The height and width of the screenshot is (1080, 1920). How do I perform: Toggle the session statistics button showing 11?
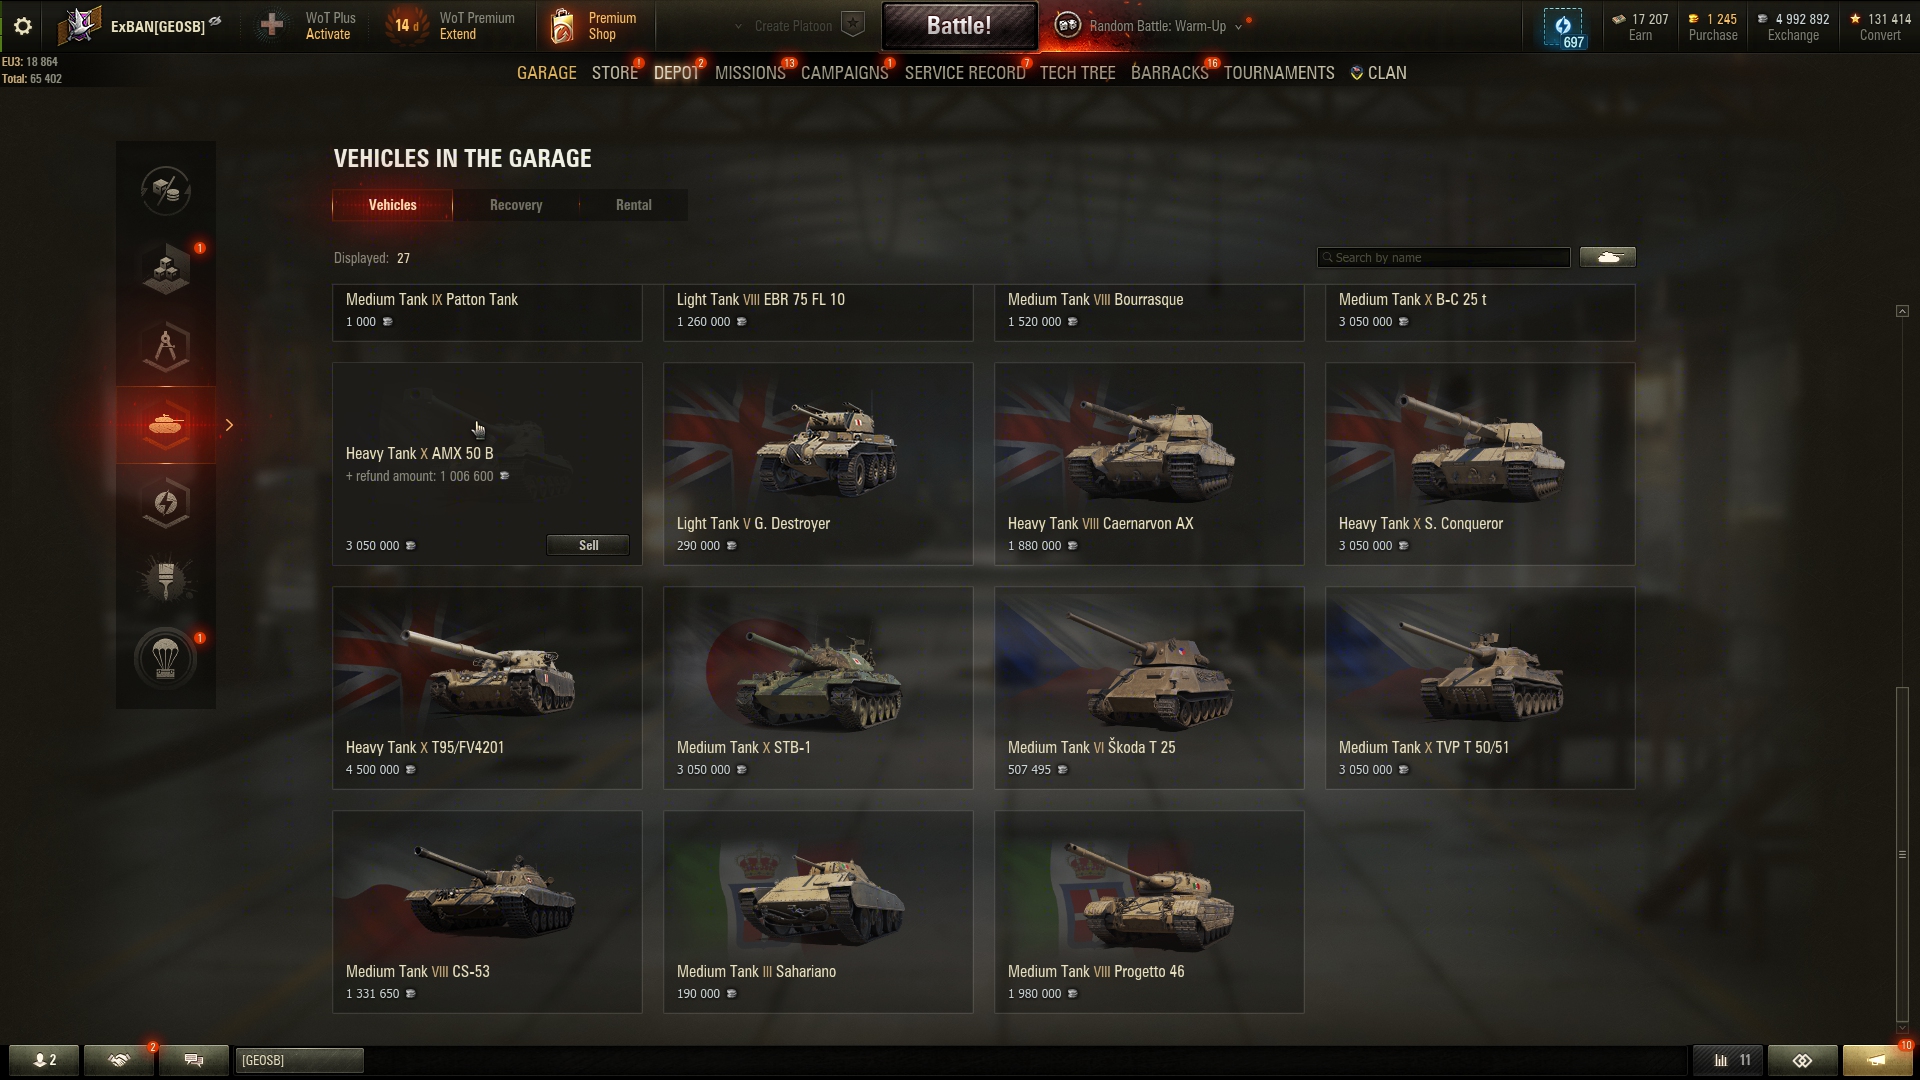[x=1732, y=1060]
